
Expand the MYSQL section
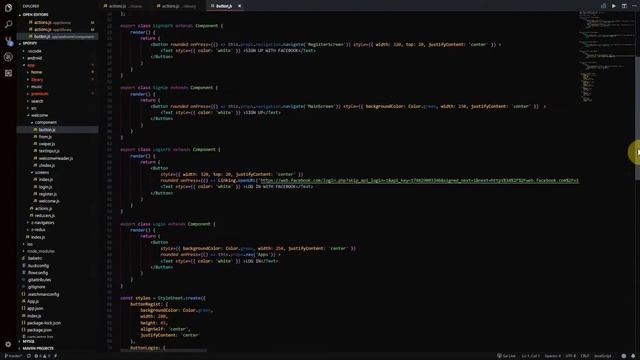point(28,341)
